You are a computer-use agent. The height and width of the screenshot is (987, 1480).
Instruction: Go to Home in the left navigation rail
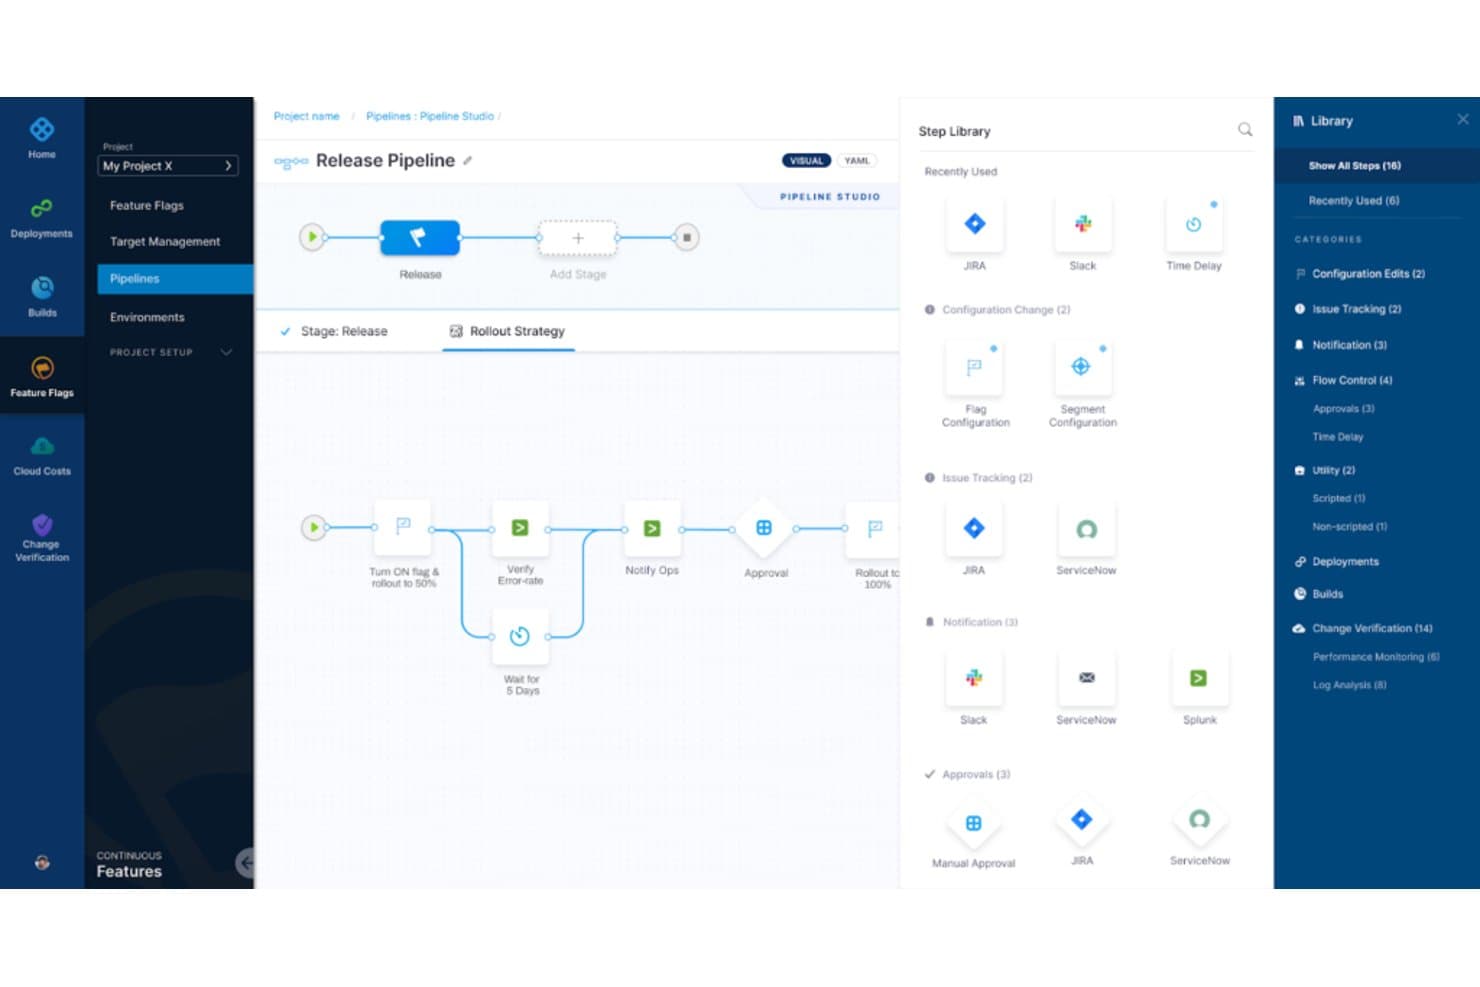pyautogui.click(x=42, y=138)
